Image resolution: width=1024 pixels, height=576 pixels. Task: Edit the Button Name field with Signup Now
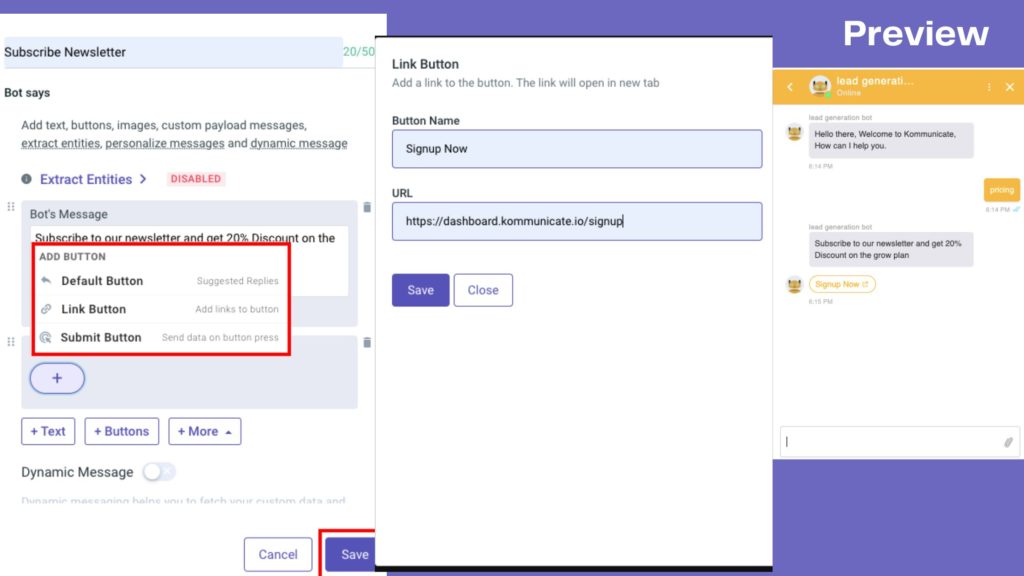click(577, 149)
